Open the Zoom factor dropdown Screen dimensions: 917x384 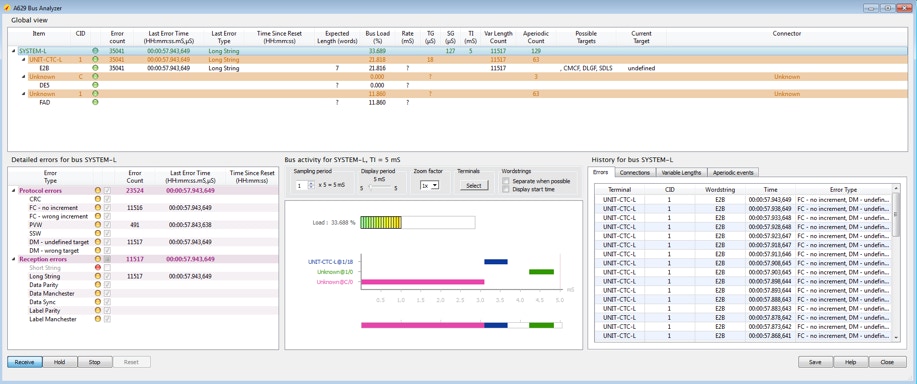pos(430,185)
